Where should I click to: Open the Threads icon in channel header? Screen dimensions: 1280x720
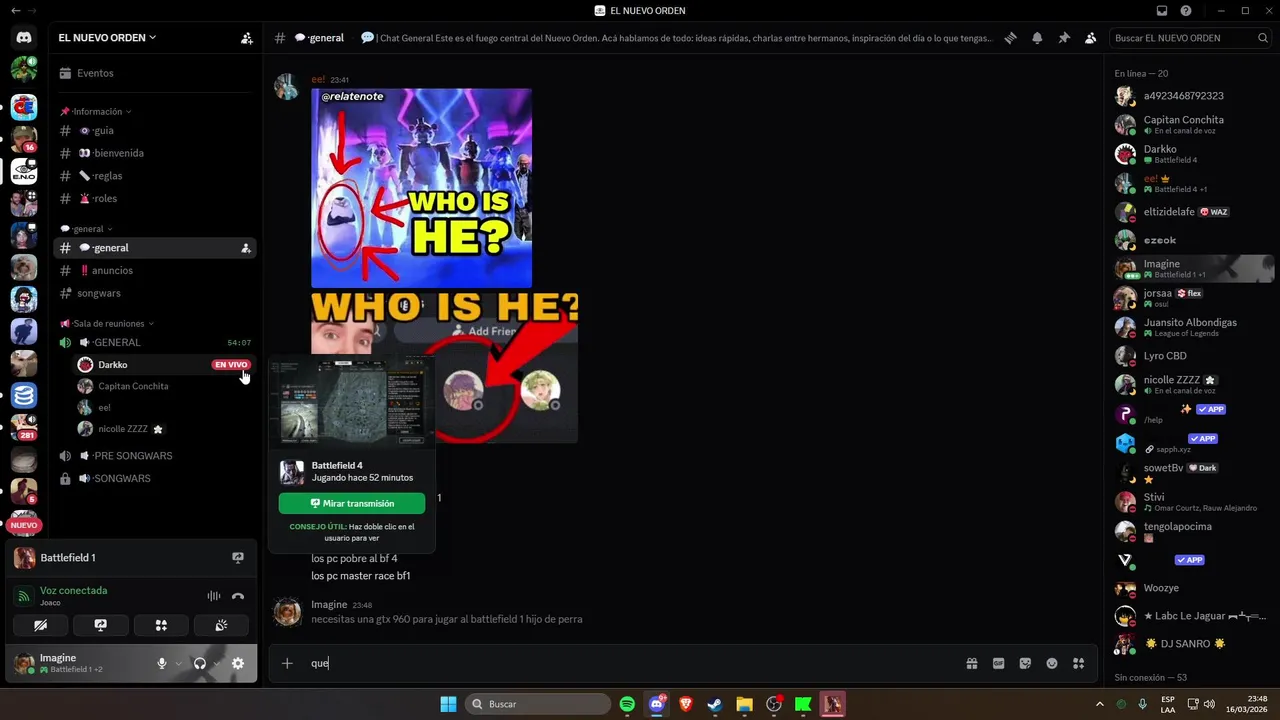pos(1011,38)
